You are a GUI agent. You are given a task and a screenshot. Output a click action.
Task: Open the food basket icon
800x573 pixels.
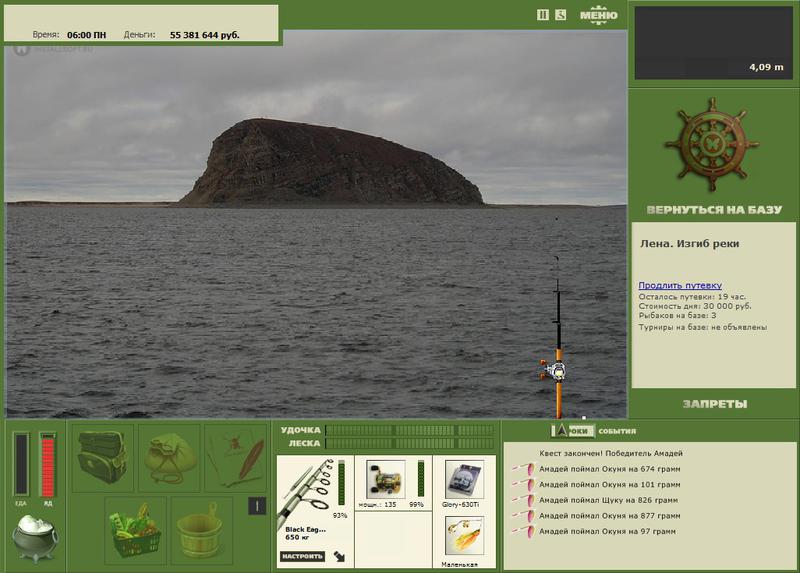(136, 530)
